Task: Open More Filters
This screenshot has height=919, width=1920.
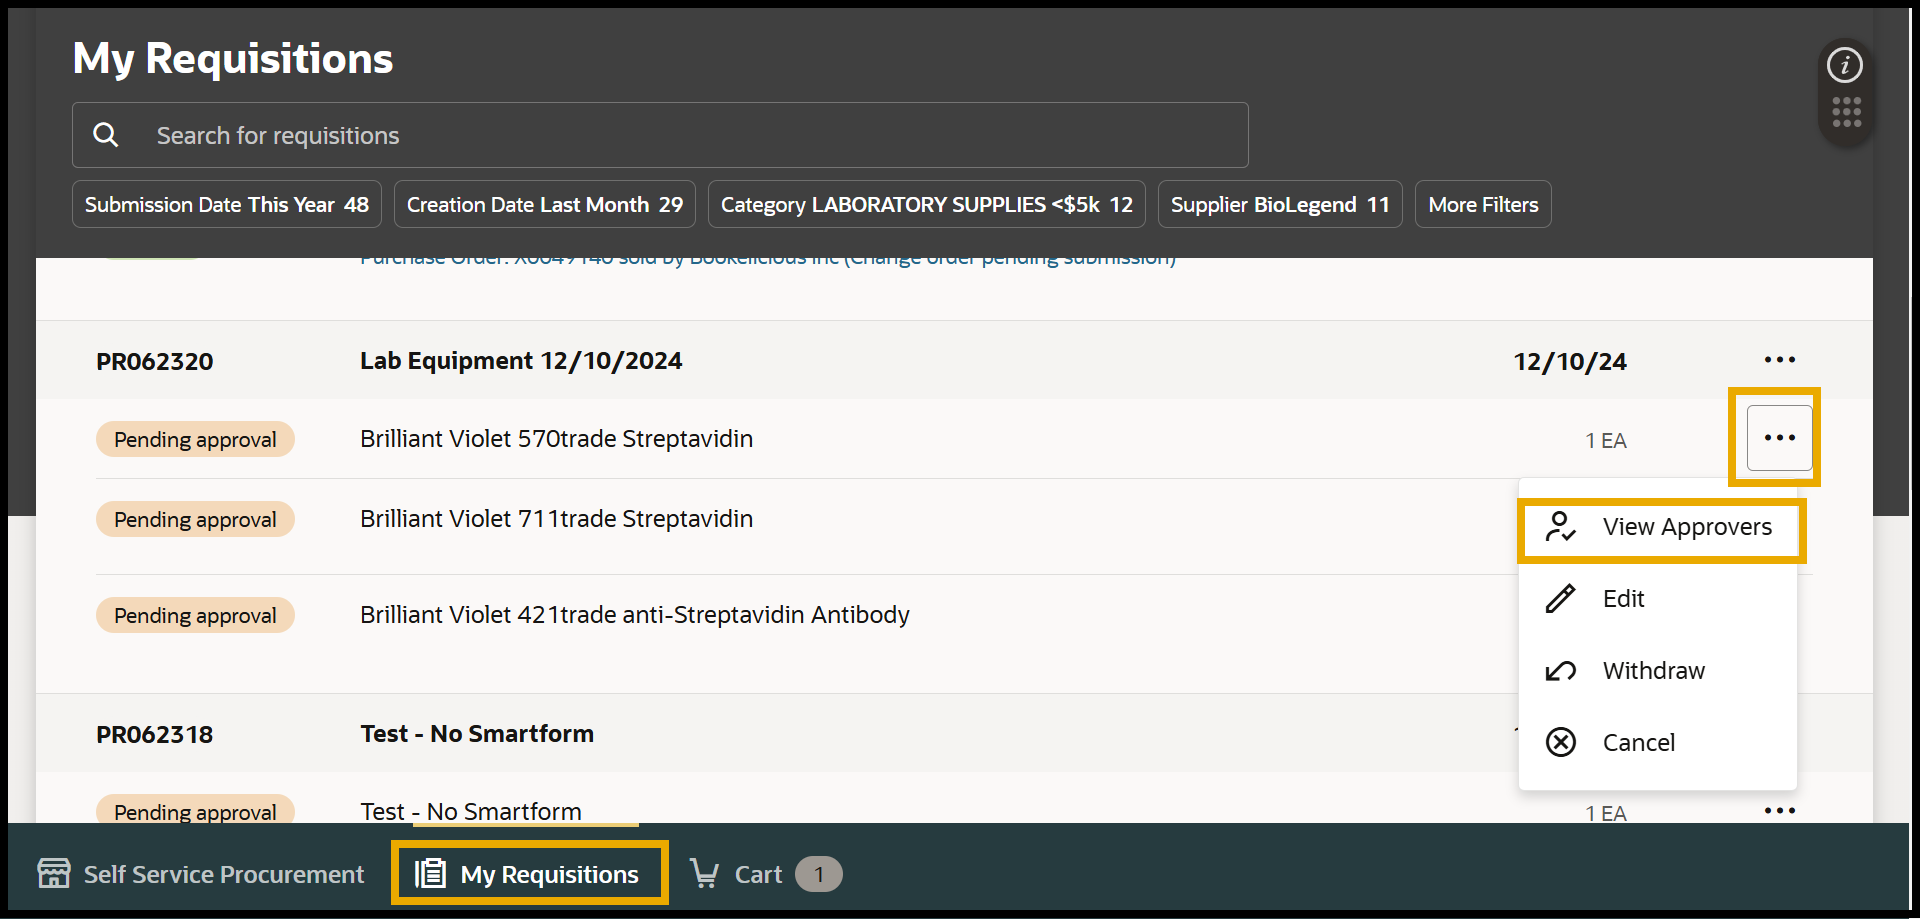Action: tap(1482, 205)
